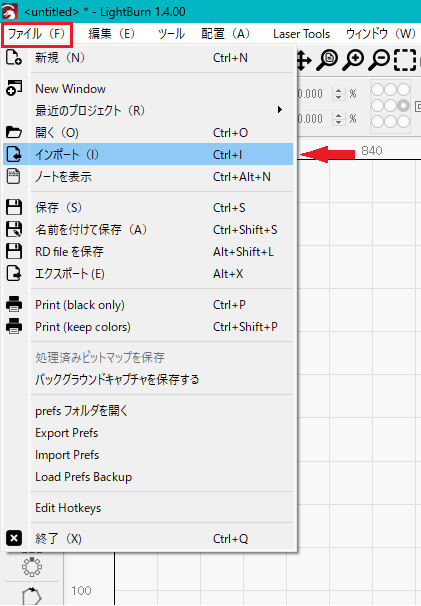421x606 pixels.
Task: Activate the Pan/Move arrows tool icon
Action: [304, 61]
